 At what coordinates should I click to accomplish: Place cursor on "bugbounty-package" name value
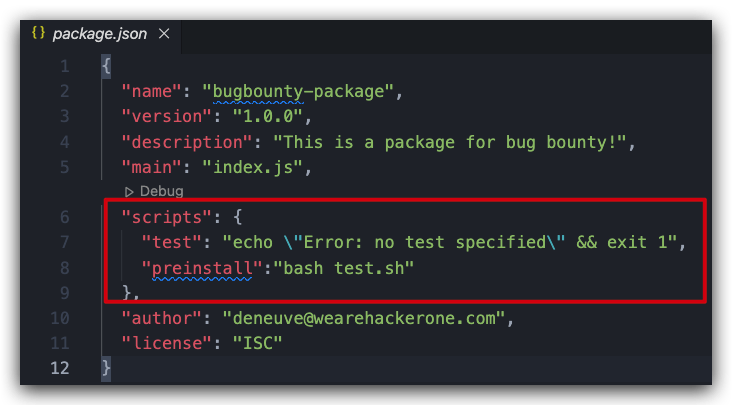(x=298, y=91)
